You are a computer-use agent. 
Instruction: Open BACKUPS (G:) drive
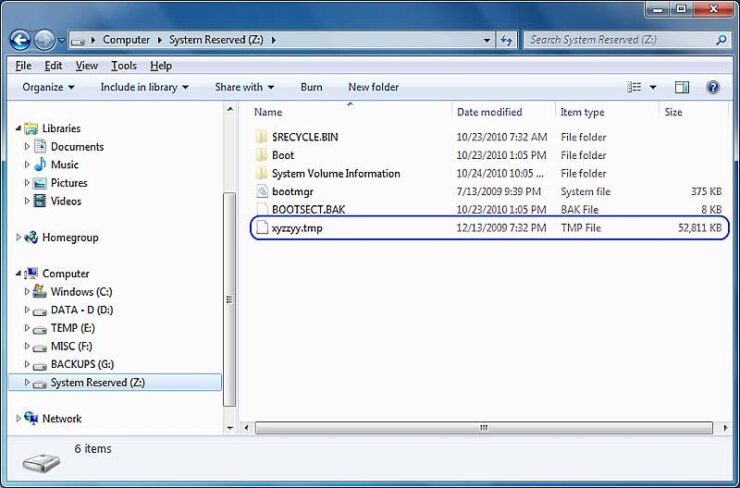tap(82, 364)
